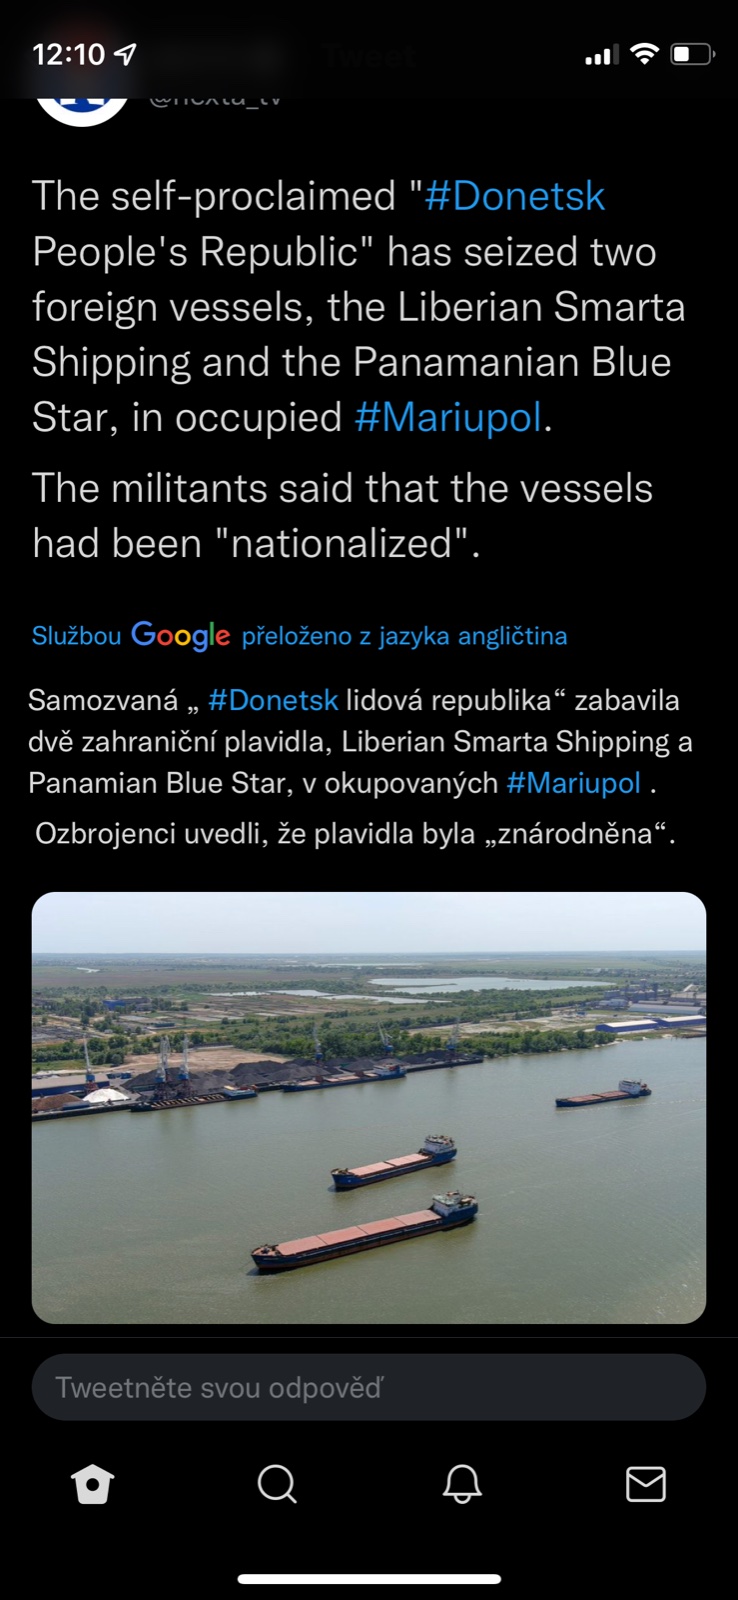Tap the Google logo in translation notice
Screen dimensions: 738x1600
point(181,635)
